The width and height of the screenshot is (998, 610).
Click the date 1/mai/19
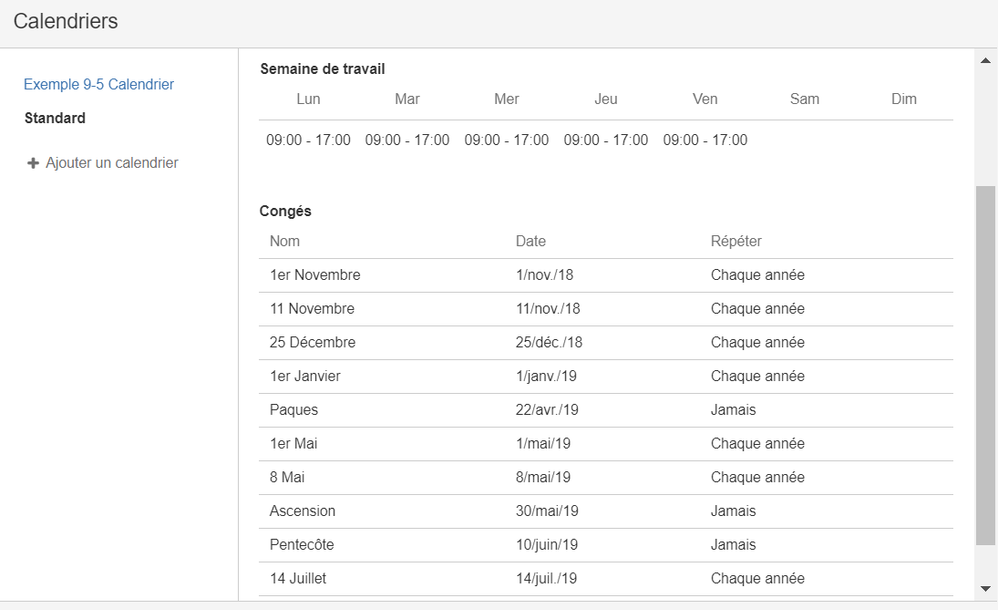[x=543, y=444]
